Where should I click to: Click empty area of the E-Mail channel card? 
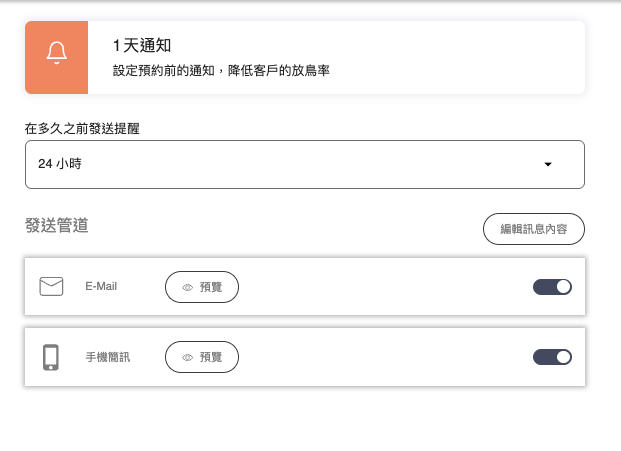(x=390, y=287)
